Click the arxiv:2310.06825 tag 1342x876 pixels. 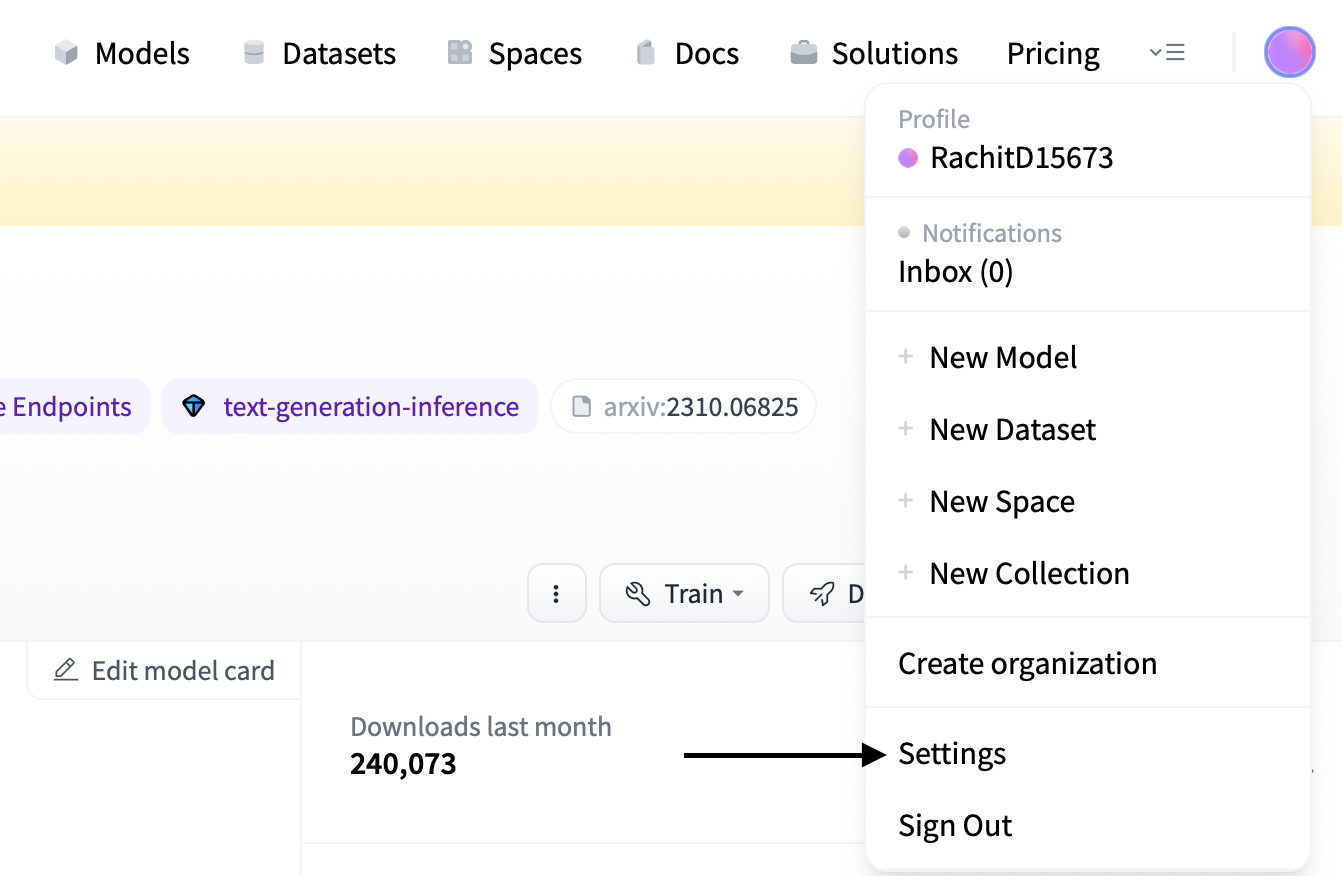(683, 407)
